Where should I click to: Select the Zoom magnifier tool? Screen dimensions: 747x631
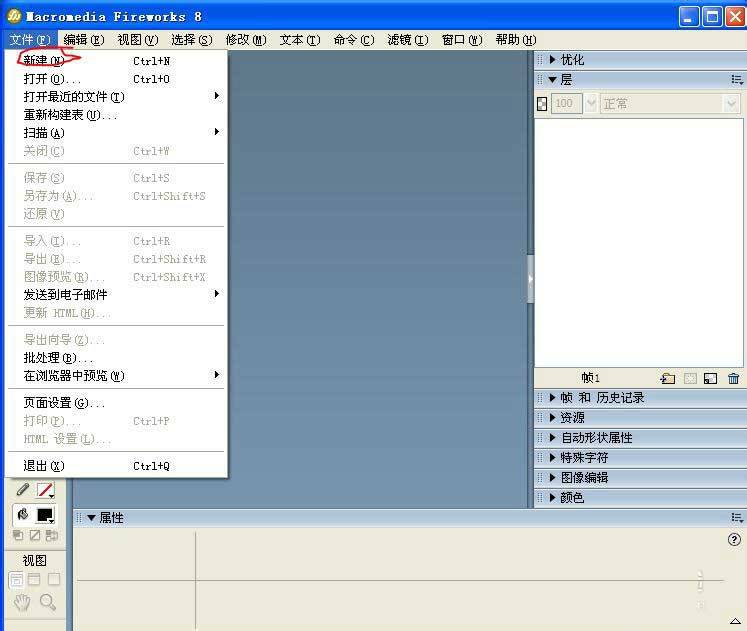[47, 602]
